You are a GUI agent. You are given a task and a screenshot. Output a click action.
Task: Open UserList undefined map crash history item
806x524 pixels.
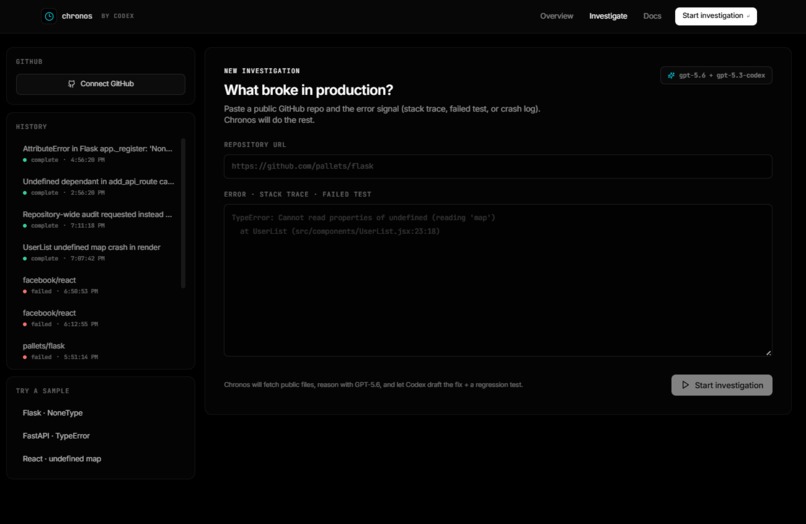click(x=98, y=252)
